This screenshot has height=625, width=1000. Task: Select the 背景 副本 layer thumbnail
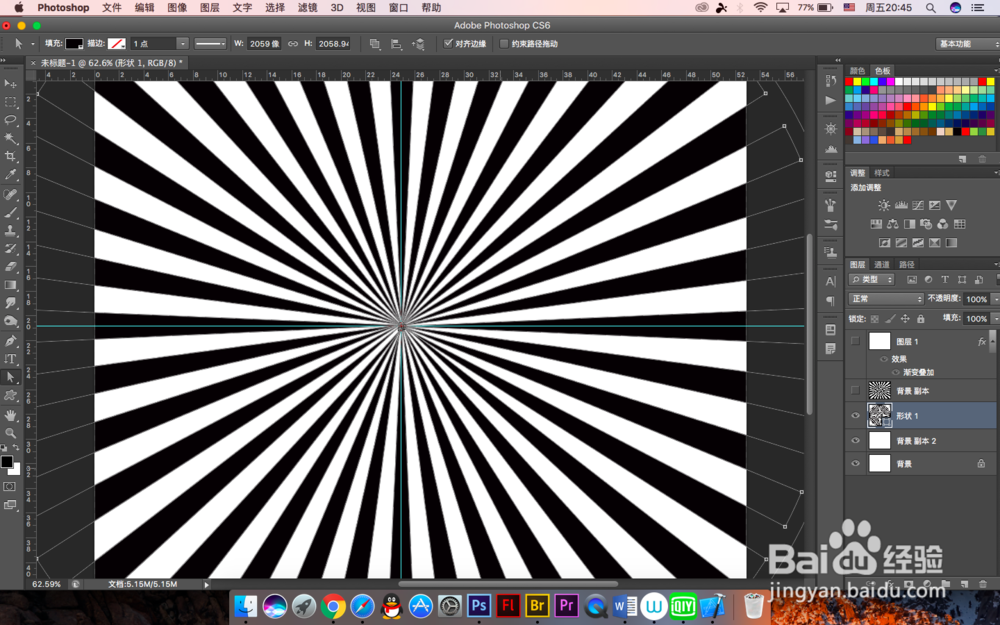tap(879, 390)
